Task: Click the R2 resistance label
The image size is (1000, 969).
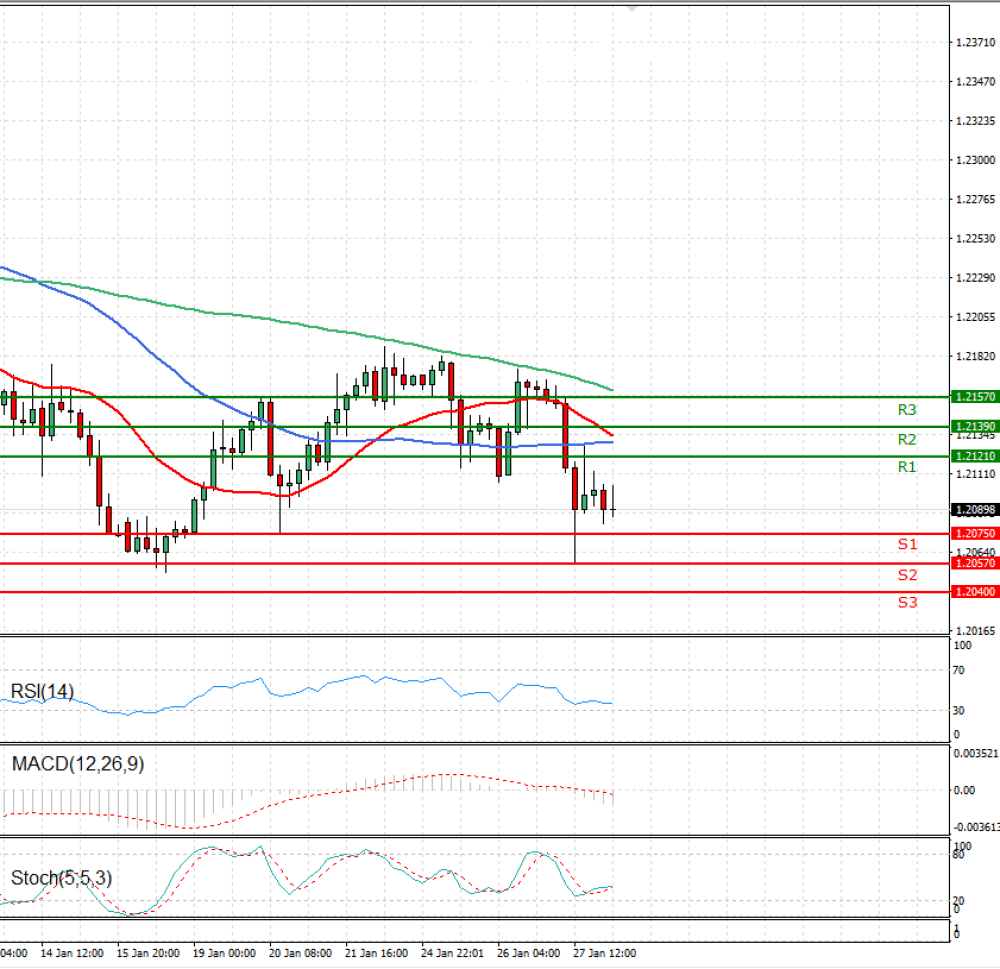Action: [907, 440]
